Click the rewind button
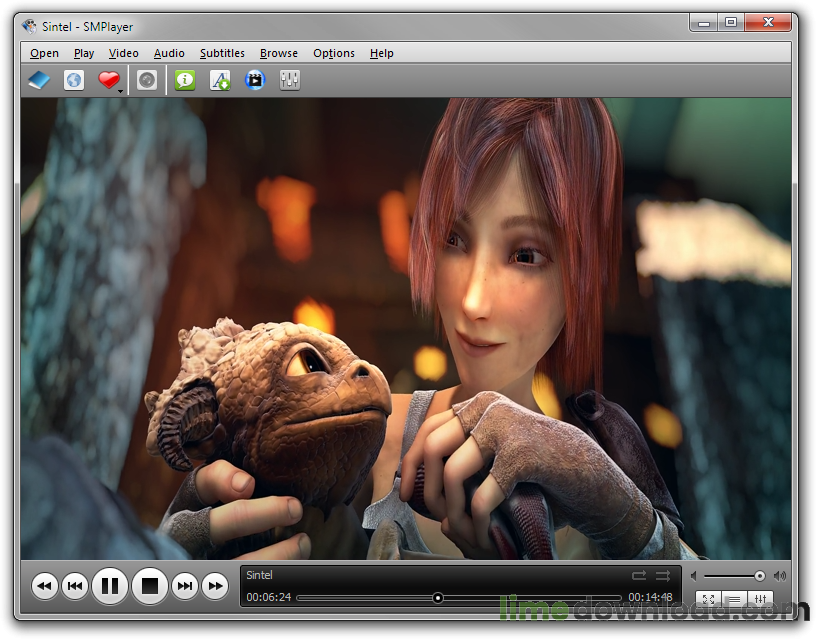The image size is (817, 640). (44, 586)
